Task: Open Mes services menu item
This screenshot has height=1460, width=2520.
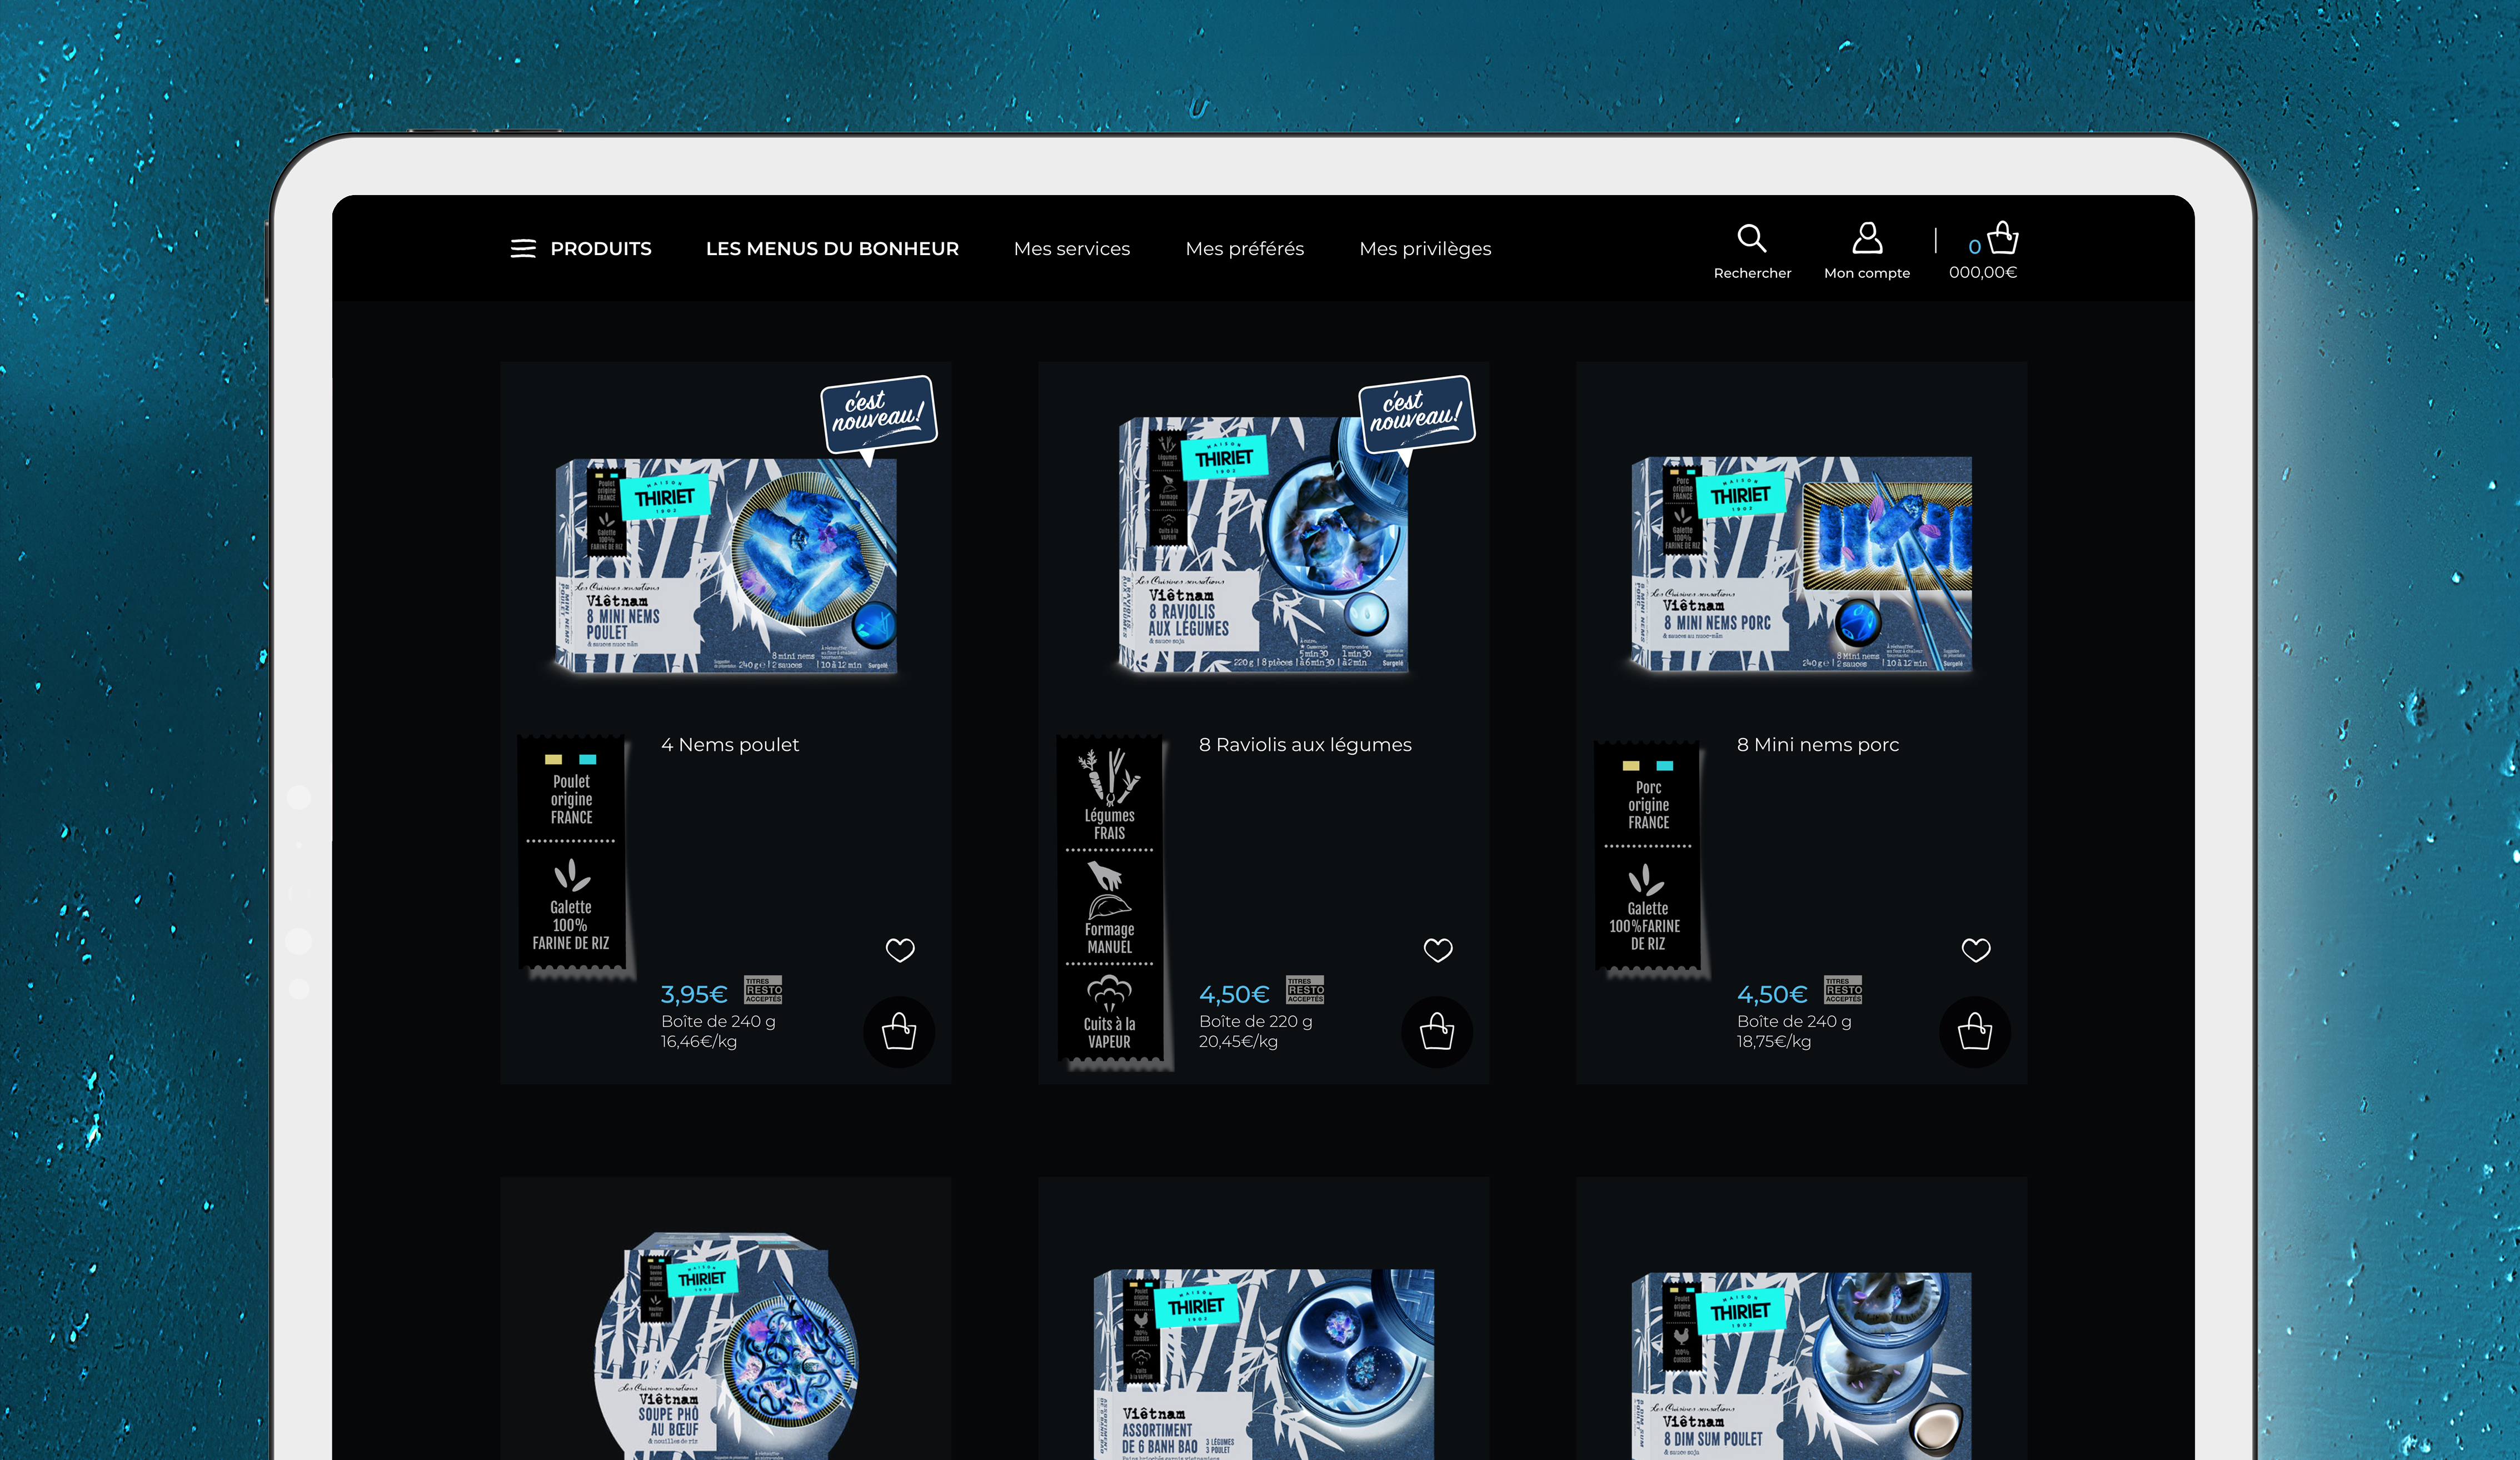Action: coord(1072,249)
